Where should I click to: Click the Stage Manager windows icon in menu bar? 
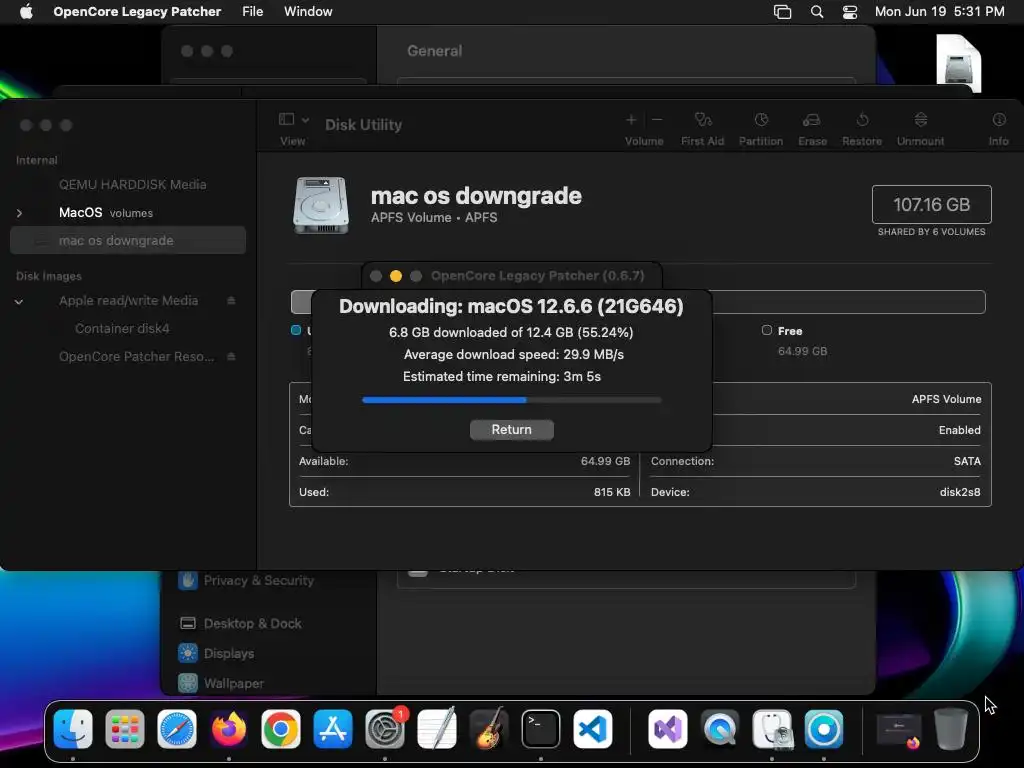(782, 12)
